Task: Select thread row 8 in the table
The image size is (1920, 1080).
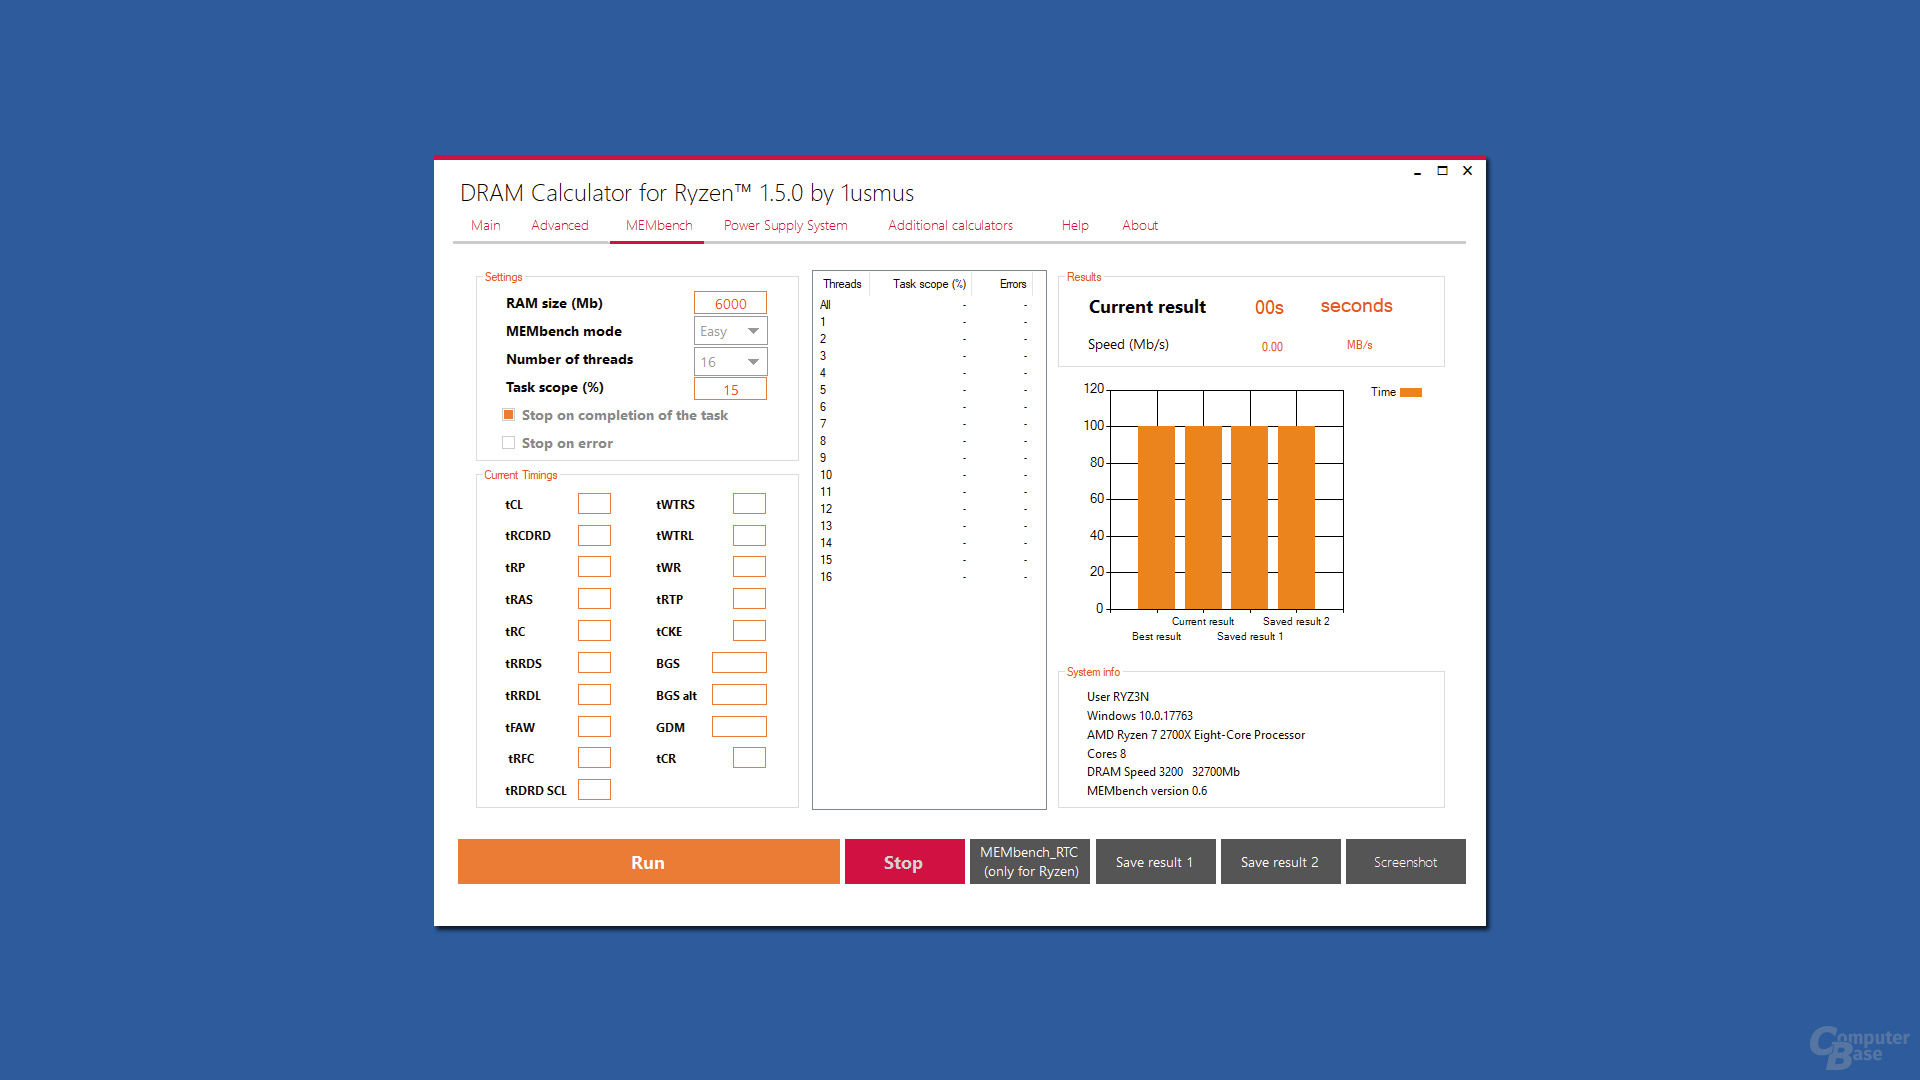Action: click(928, 441)
